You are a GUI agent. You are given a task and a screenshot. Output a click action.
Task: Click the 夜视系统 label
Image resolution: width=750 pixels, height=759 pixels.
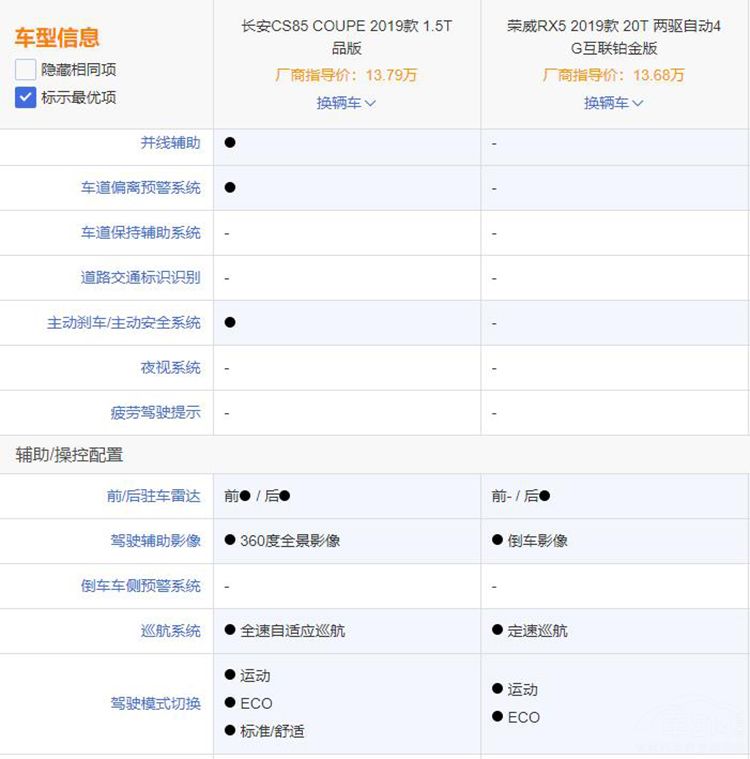tap(170, 368)
